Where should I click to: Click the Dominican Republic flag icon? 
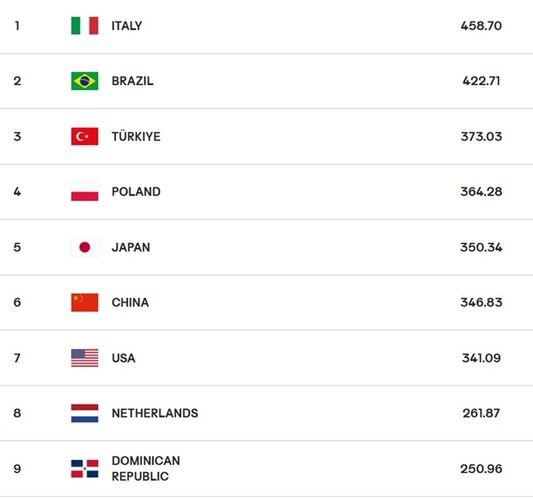click(85, 469)
